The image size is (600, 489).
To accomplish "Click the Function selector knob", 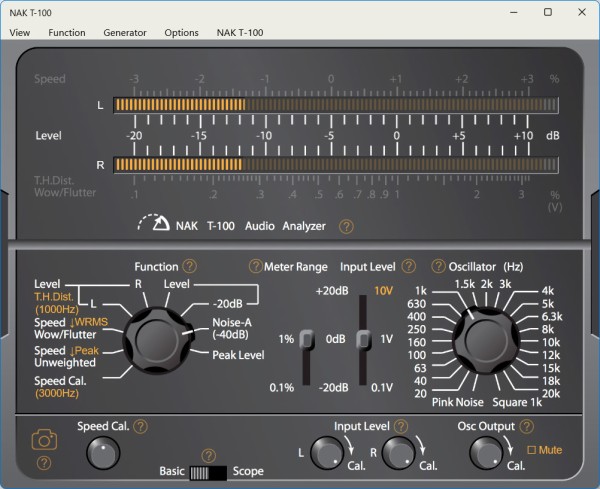I will click(157, 341).
